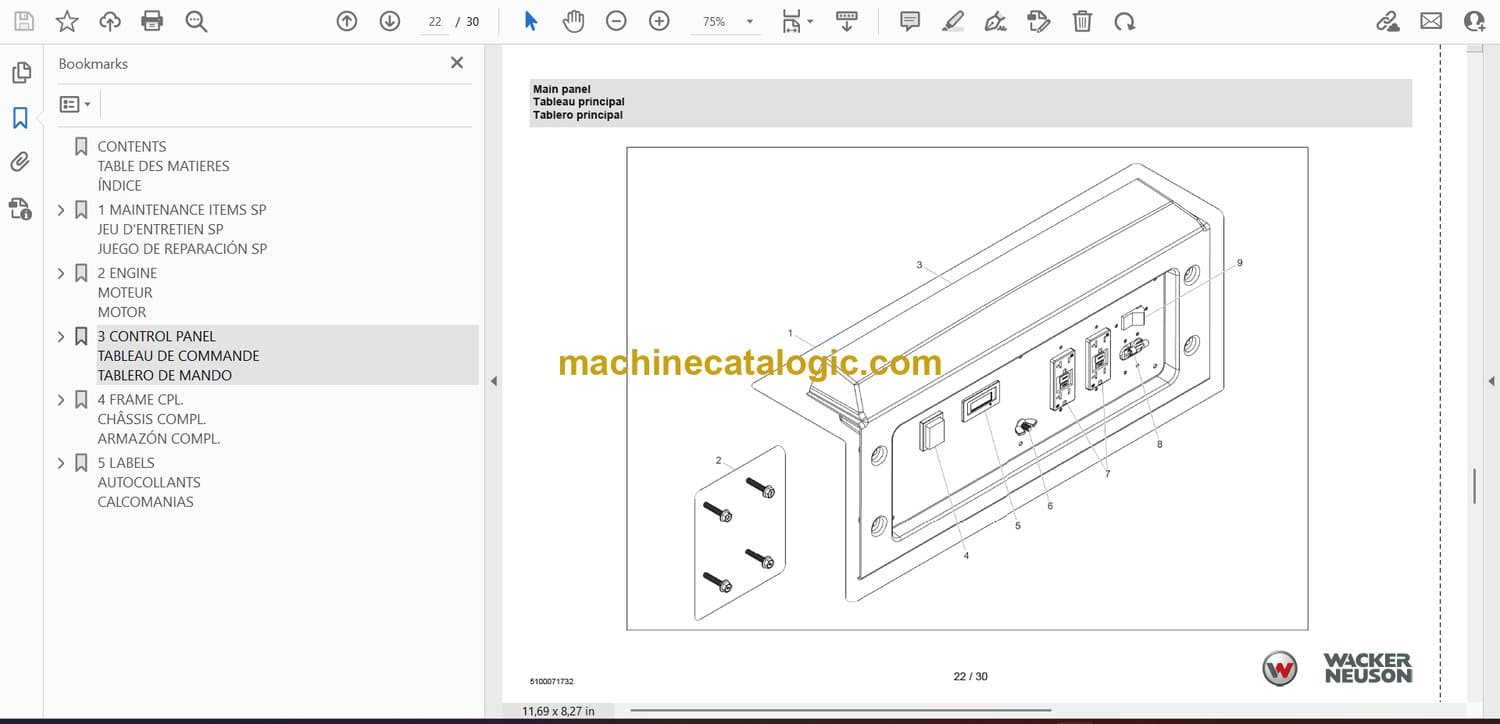
Task: Bookmark this file with the star icon
Action: [67, 21]
